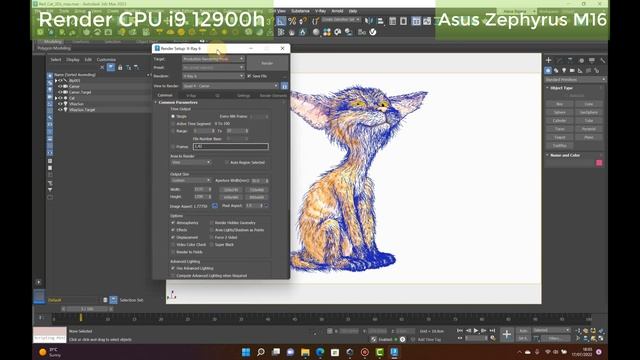Expand the Cat tree item
Viewport: 640px width, 360px height.
pyautogui.click(x=56, y=98)
